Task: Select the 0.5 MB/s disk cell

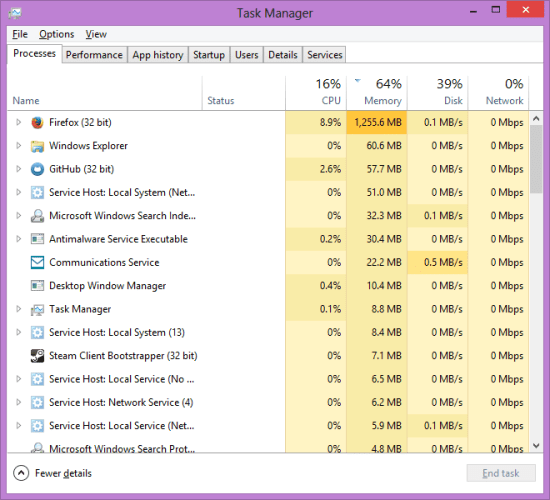Action: pyautogui.click(x=437, y=262)
